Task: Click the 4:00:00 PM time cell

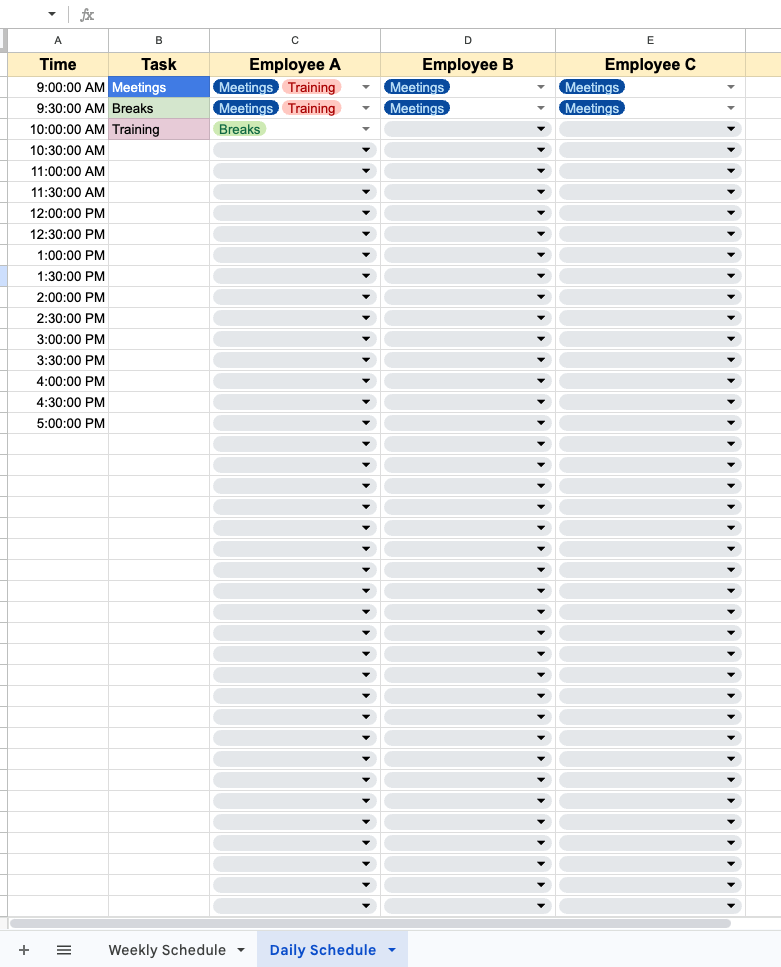Action: click(58, 381)
